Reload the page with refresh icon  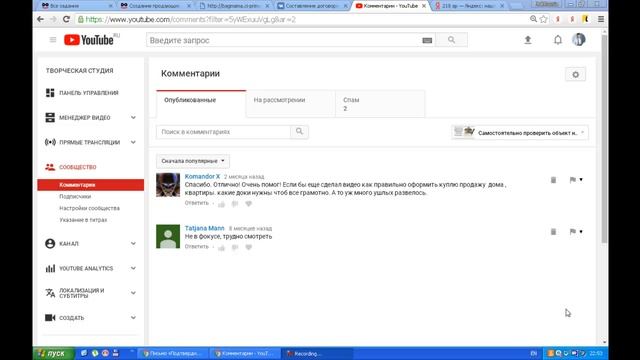pyautogui.click(x=67, y=19)
